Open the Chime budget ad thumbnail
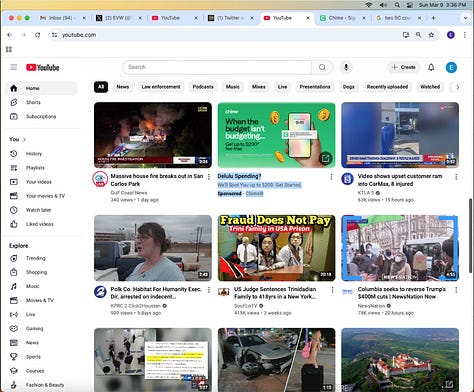Screen dimensions: 474x392 point(276,135)
